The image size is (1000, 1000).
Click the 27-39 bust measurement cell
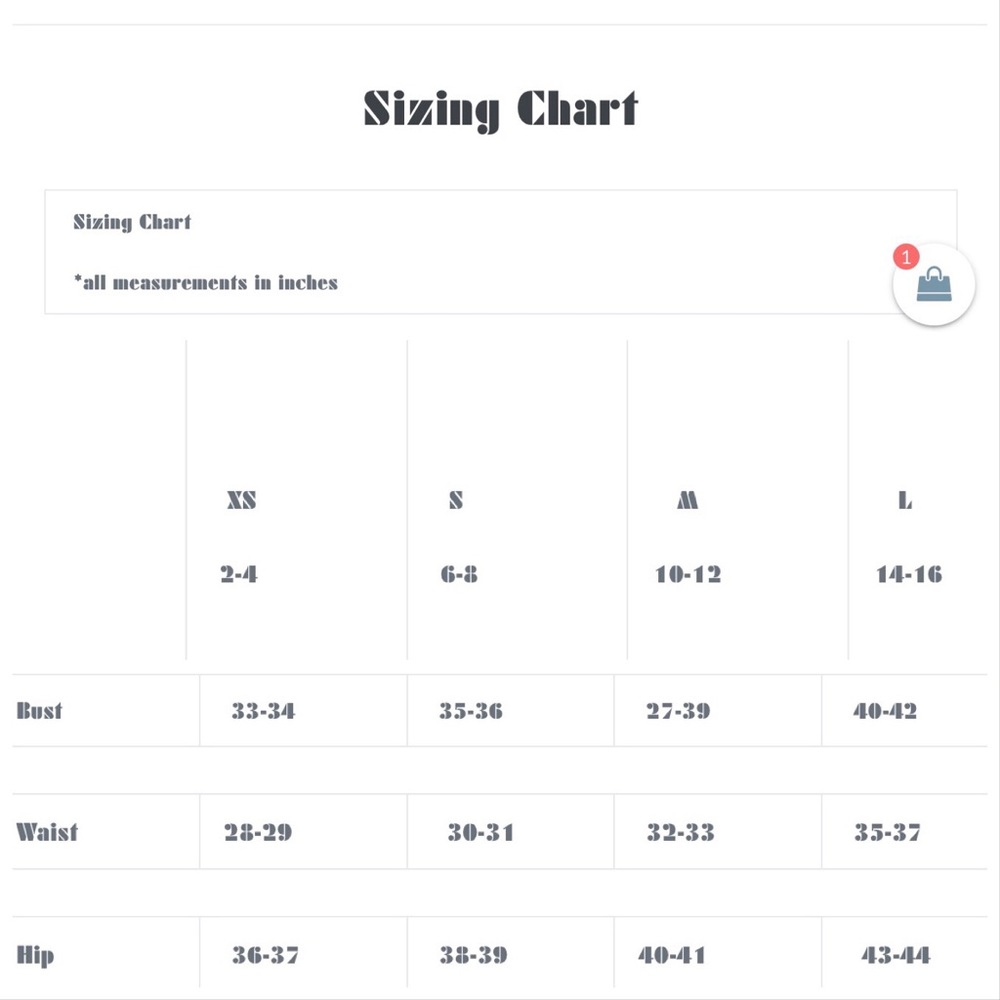coord(678,711)
